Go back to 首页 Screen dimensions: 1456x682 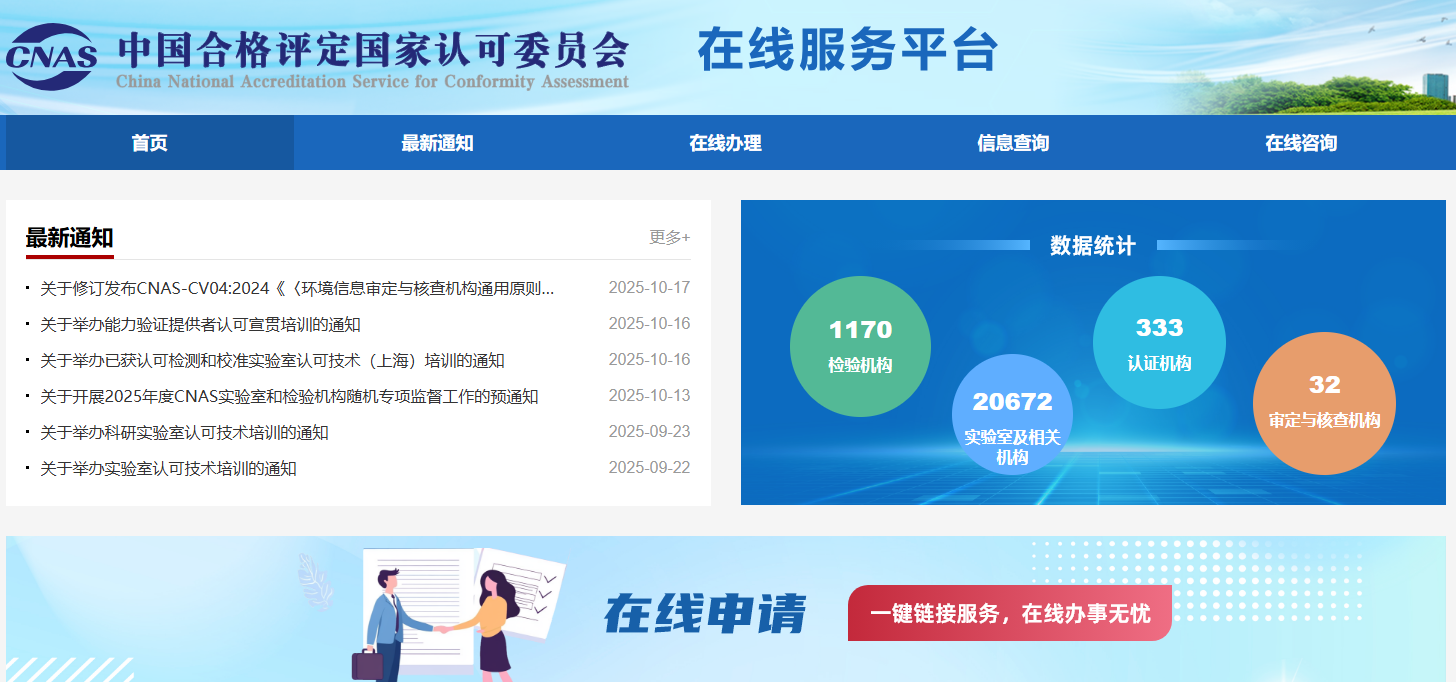point(148,142)
